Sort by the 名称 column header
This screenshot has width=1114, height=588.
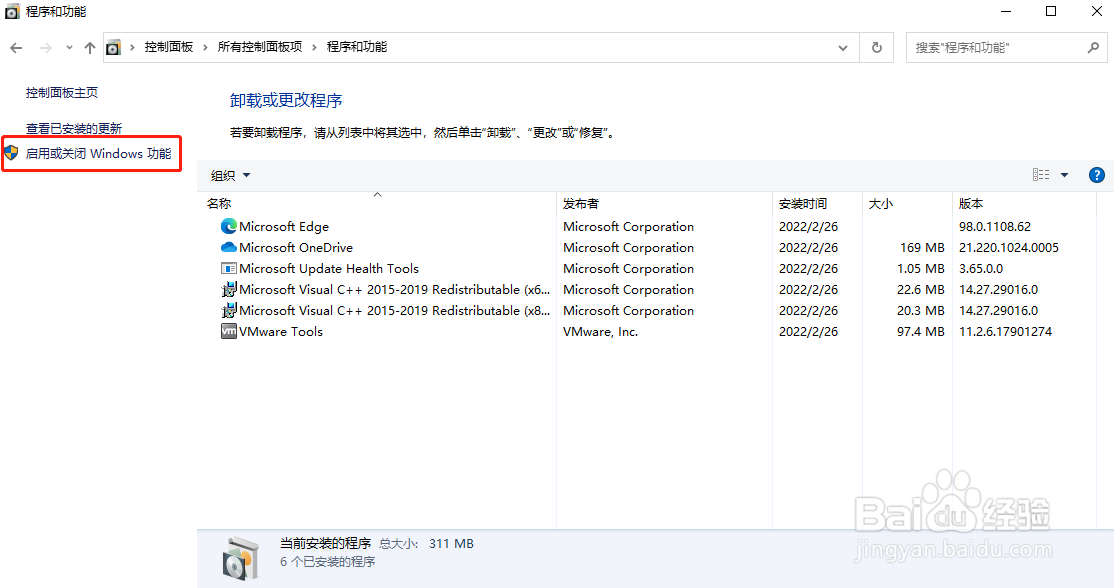(x=377, y=204)
